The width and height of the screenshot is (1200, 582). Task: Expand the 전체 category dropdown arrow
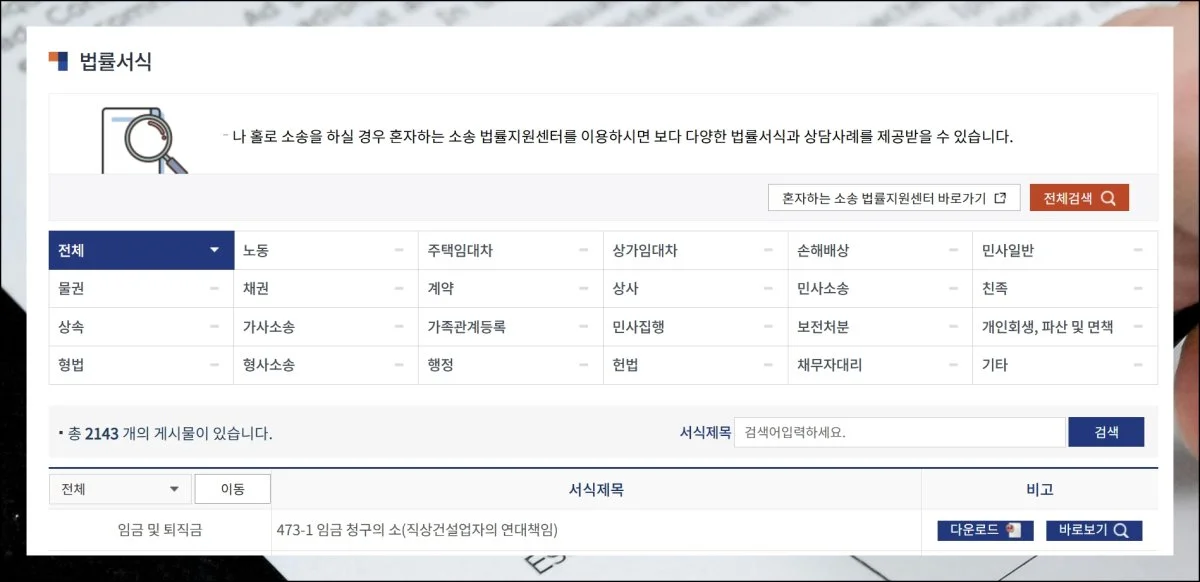pyautogui.click(x=214, y=250)
